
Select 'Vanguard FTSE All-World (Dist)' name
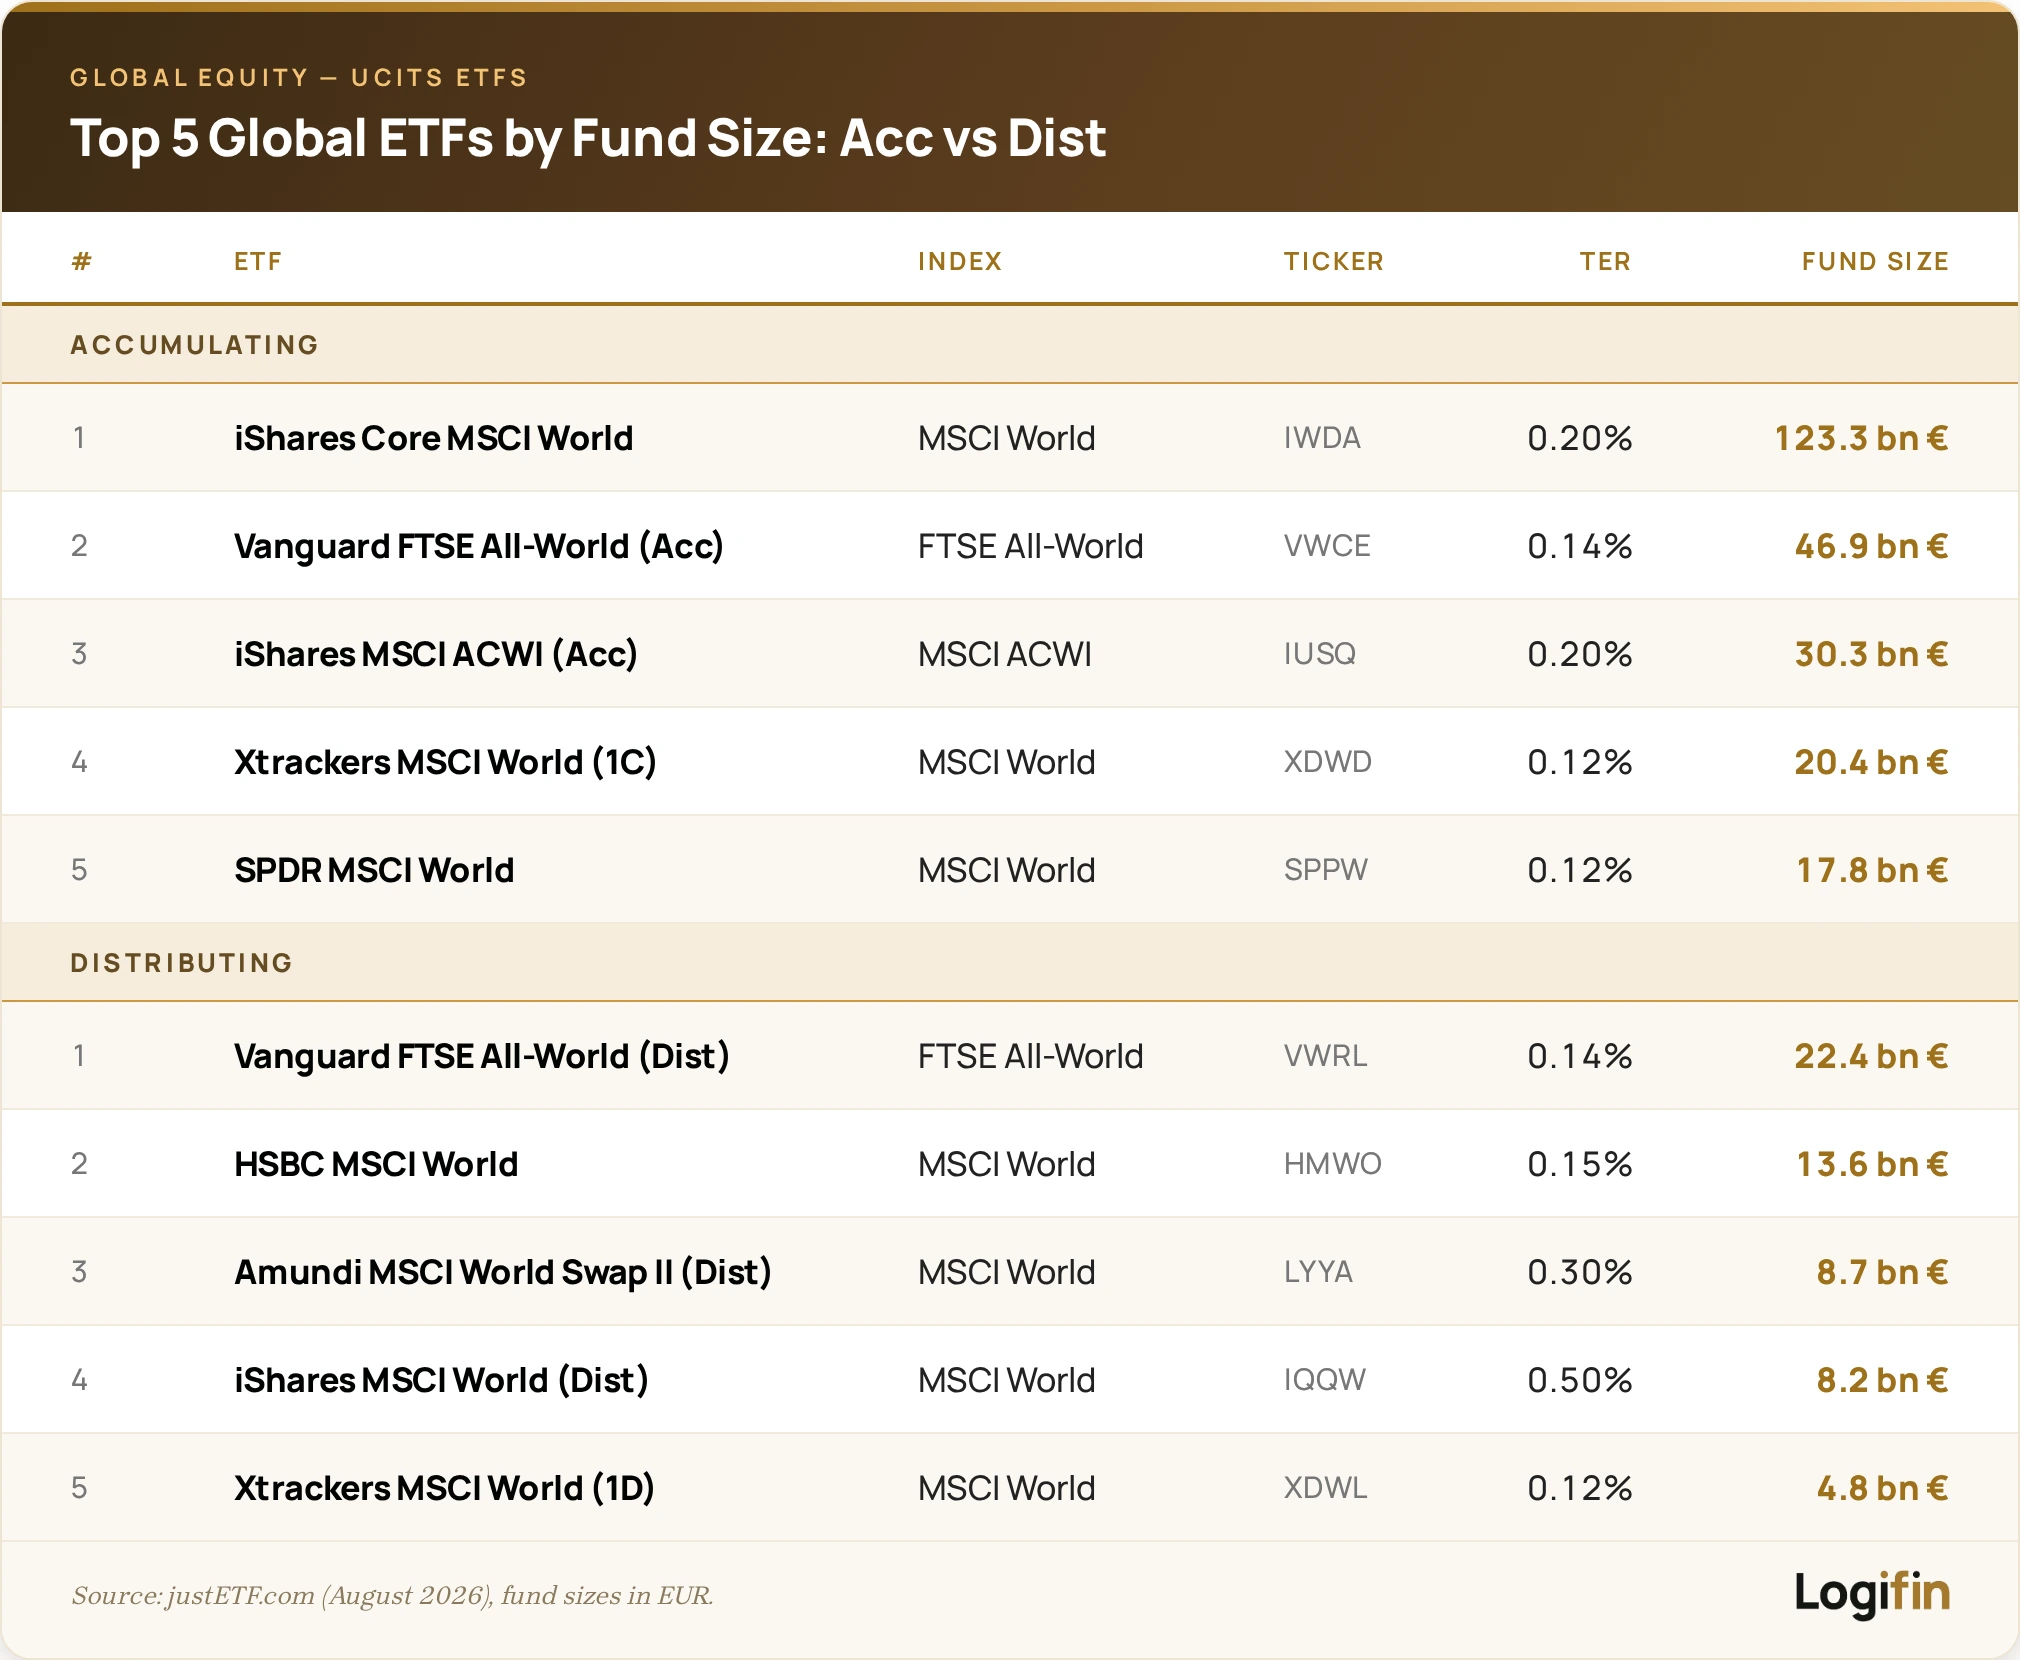pyautogui.click(x=482, y=1056)
